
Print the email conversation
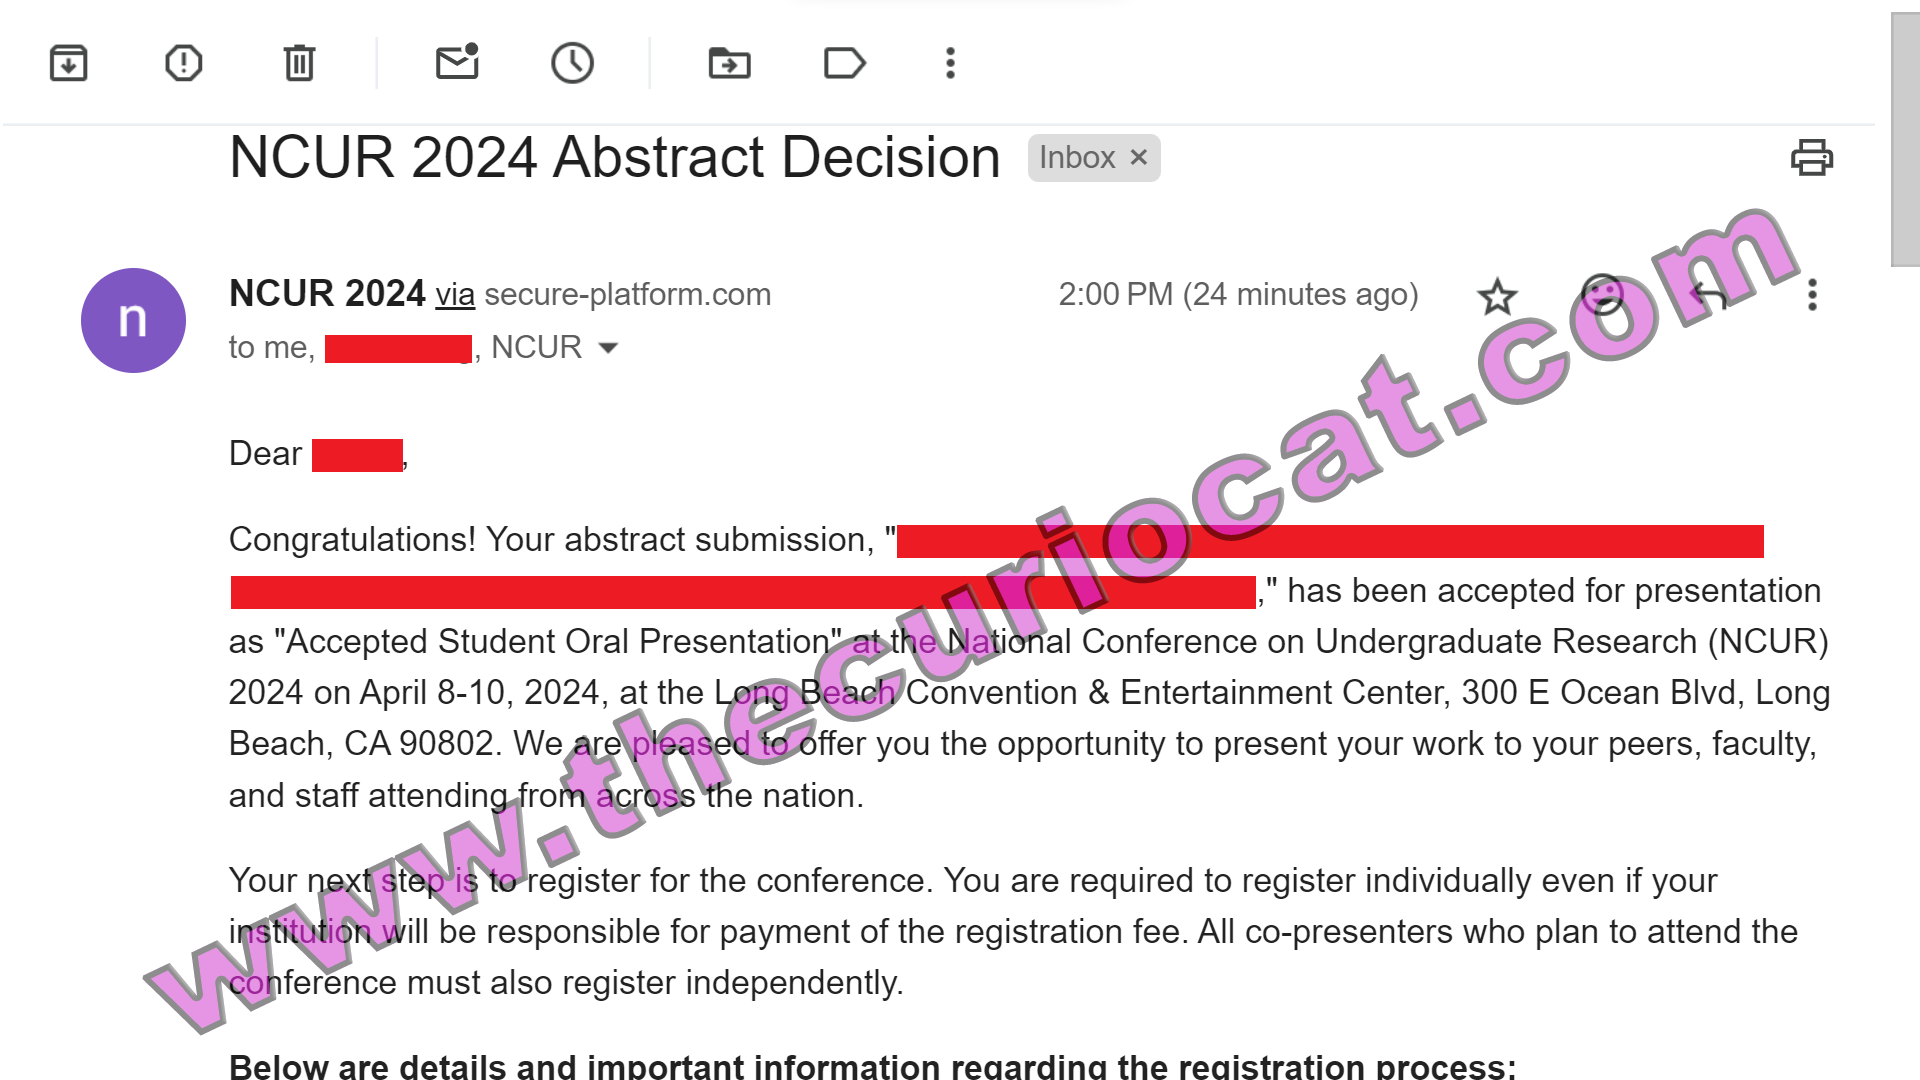[1811, 158]
